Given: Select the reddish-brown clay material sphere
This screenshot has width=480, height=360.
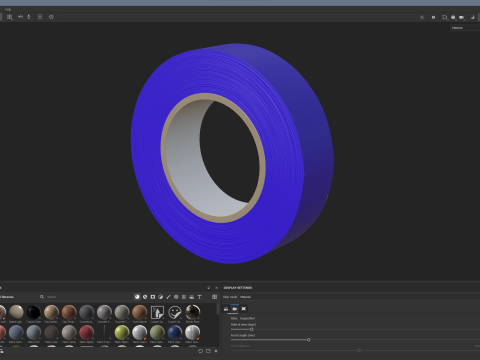Looking at the screenshot, I should (69, 313).
